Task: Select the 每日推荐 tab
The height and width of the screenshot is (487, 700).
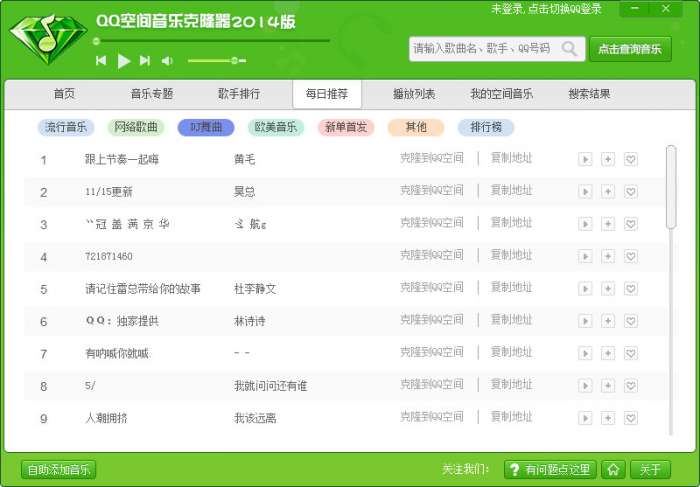Action: [327, 94]
